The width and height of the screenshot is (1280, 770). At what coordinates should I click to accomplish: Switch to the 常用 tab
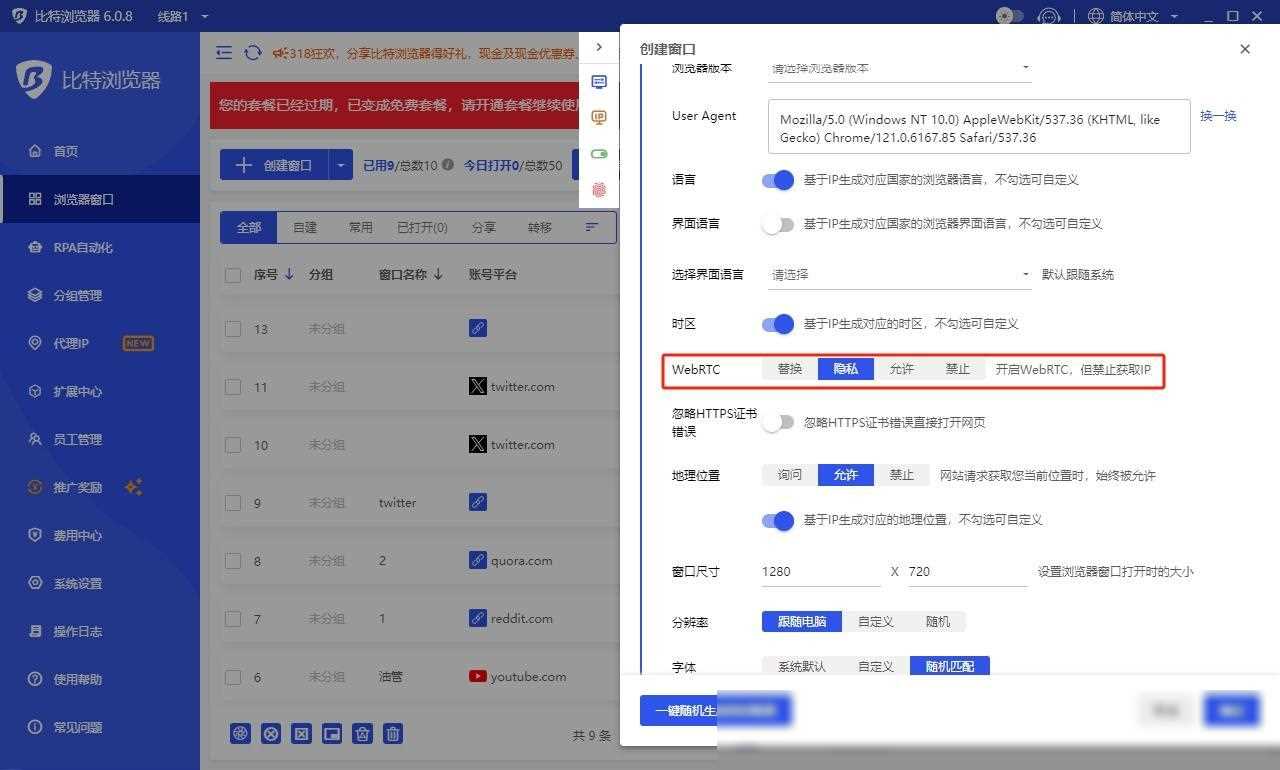coord(361,227)
